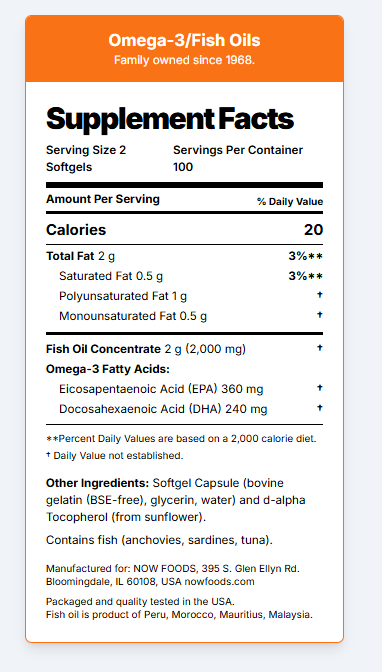Click the dagger symbol beside DHA row

tap(319, 407)
